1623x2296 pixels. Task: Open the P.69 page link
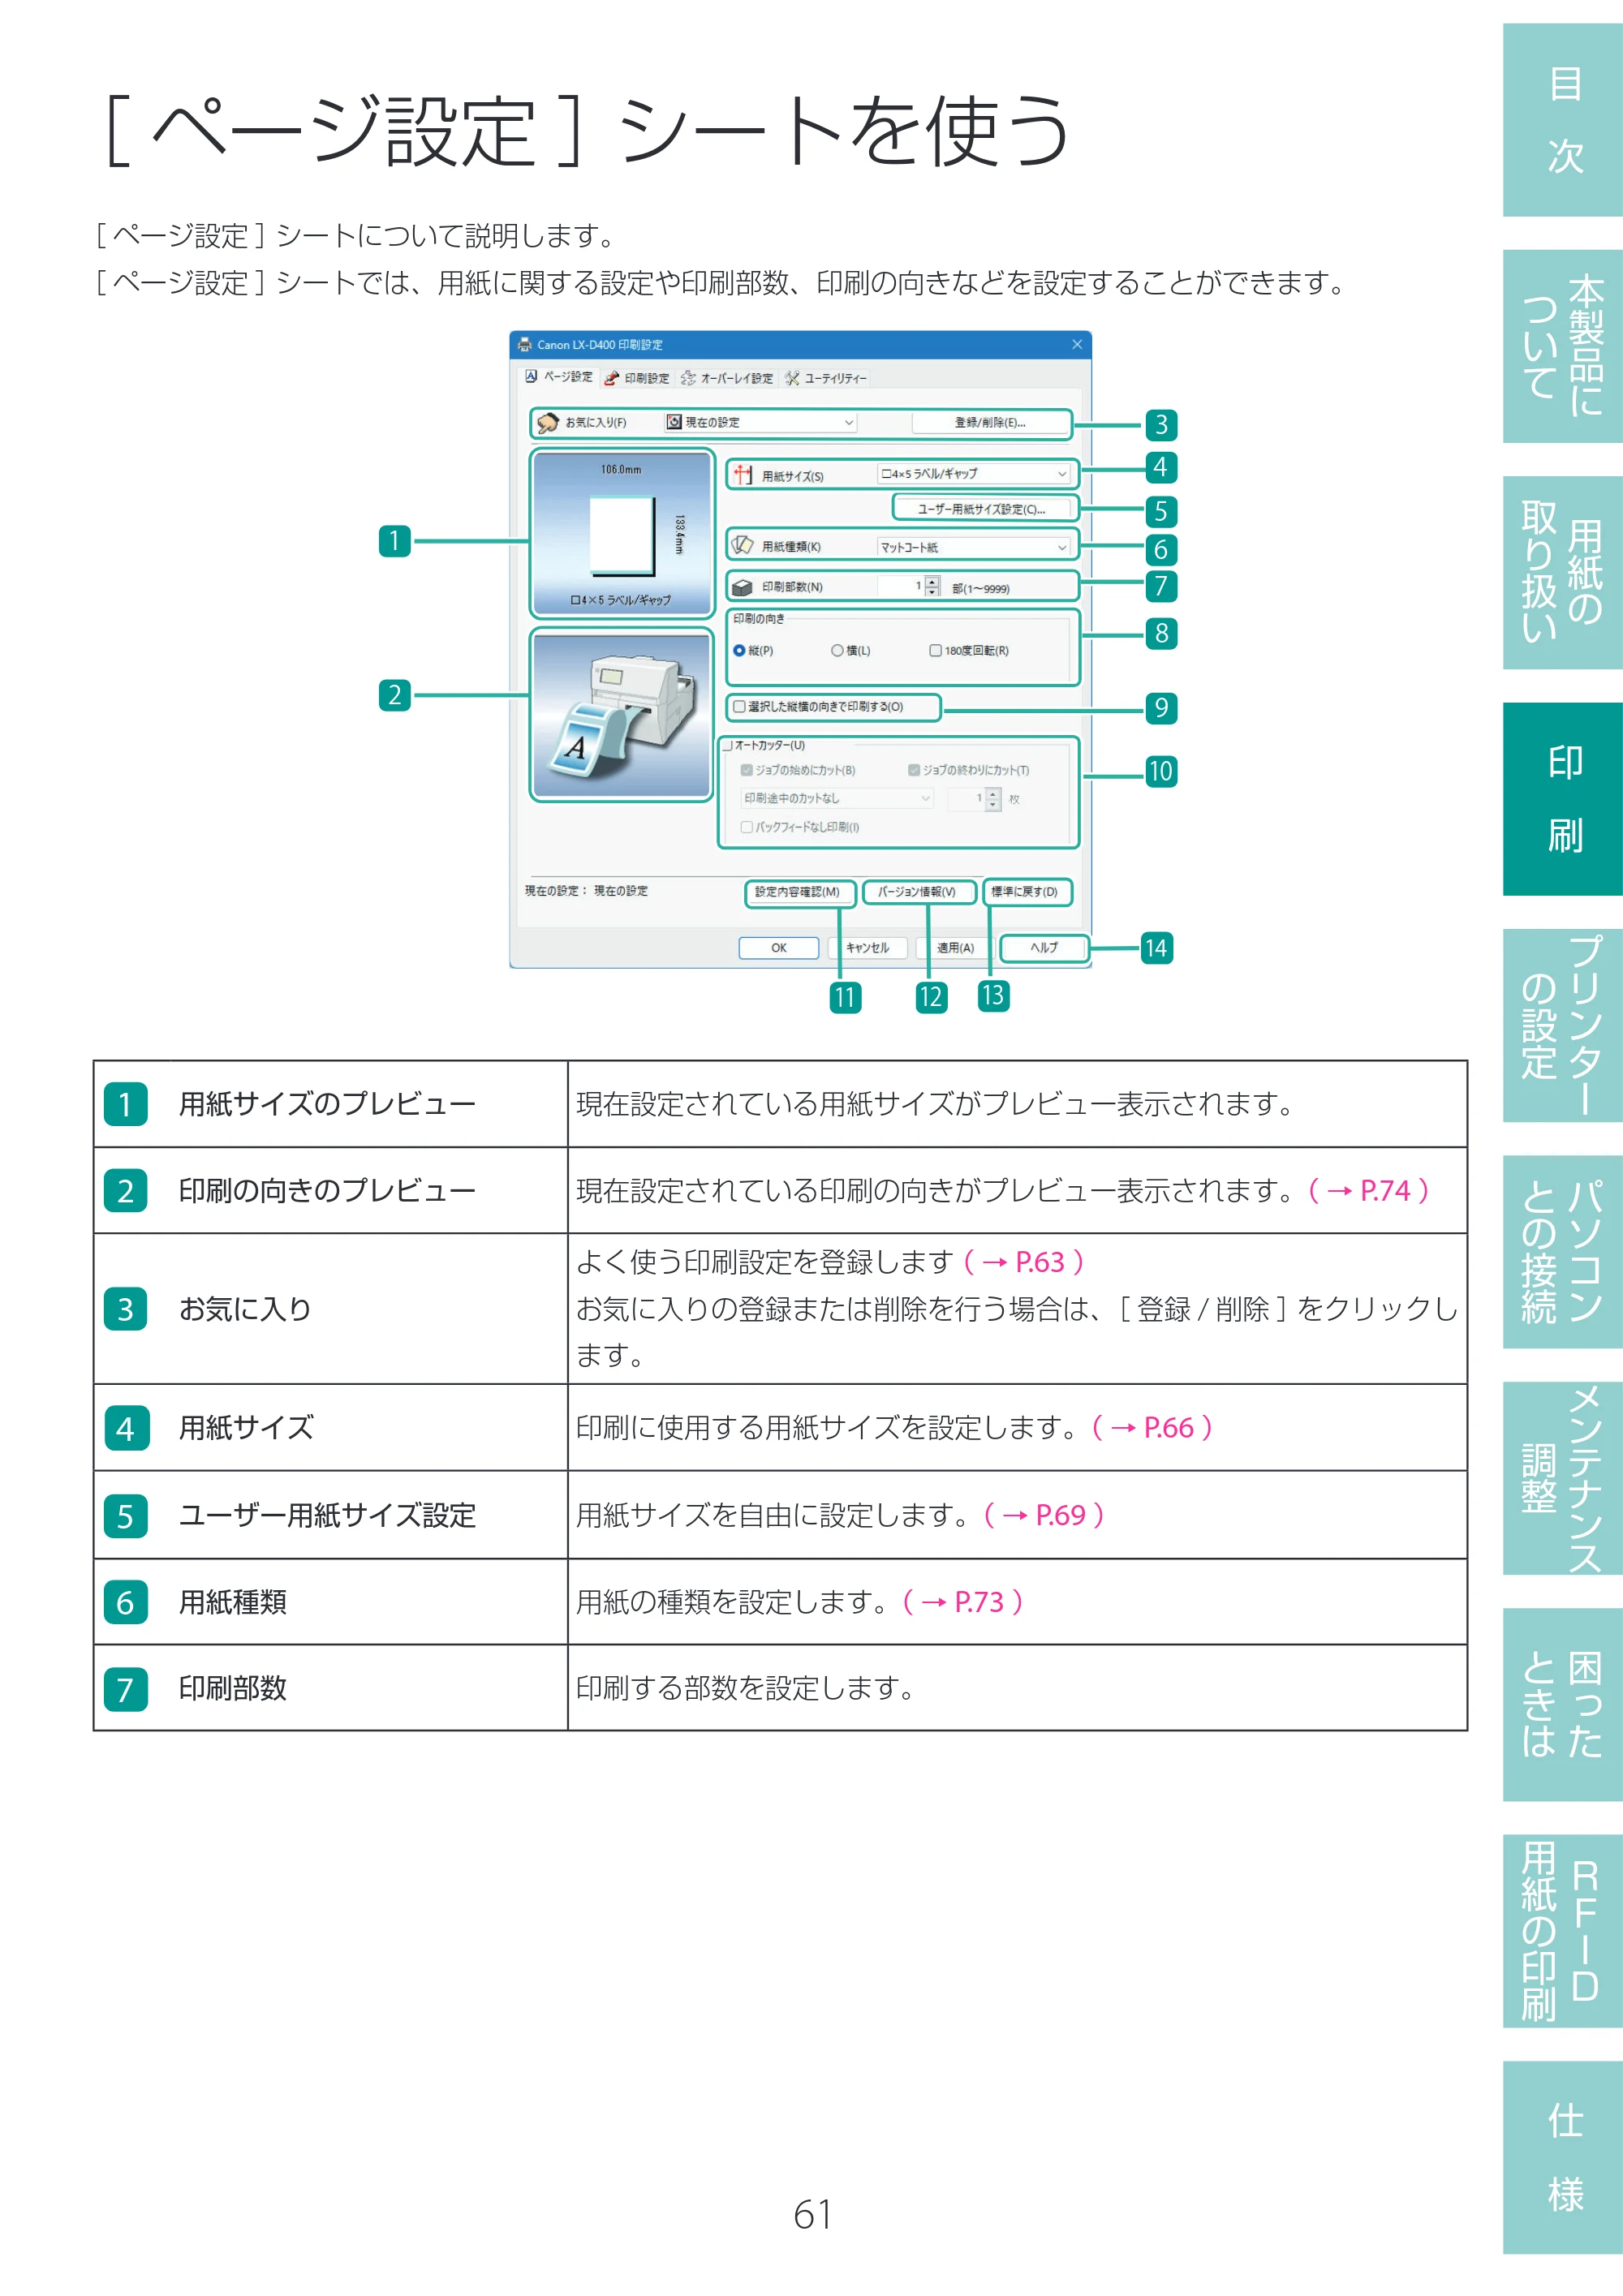(1044, 1516)
